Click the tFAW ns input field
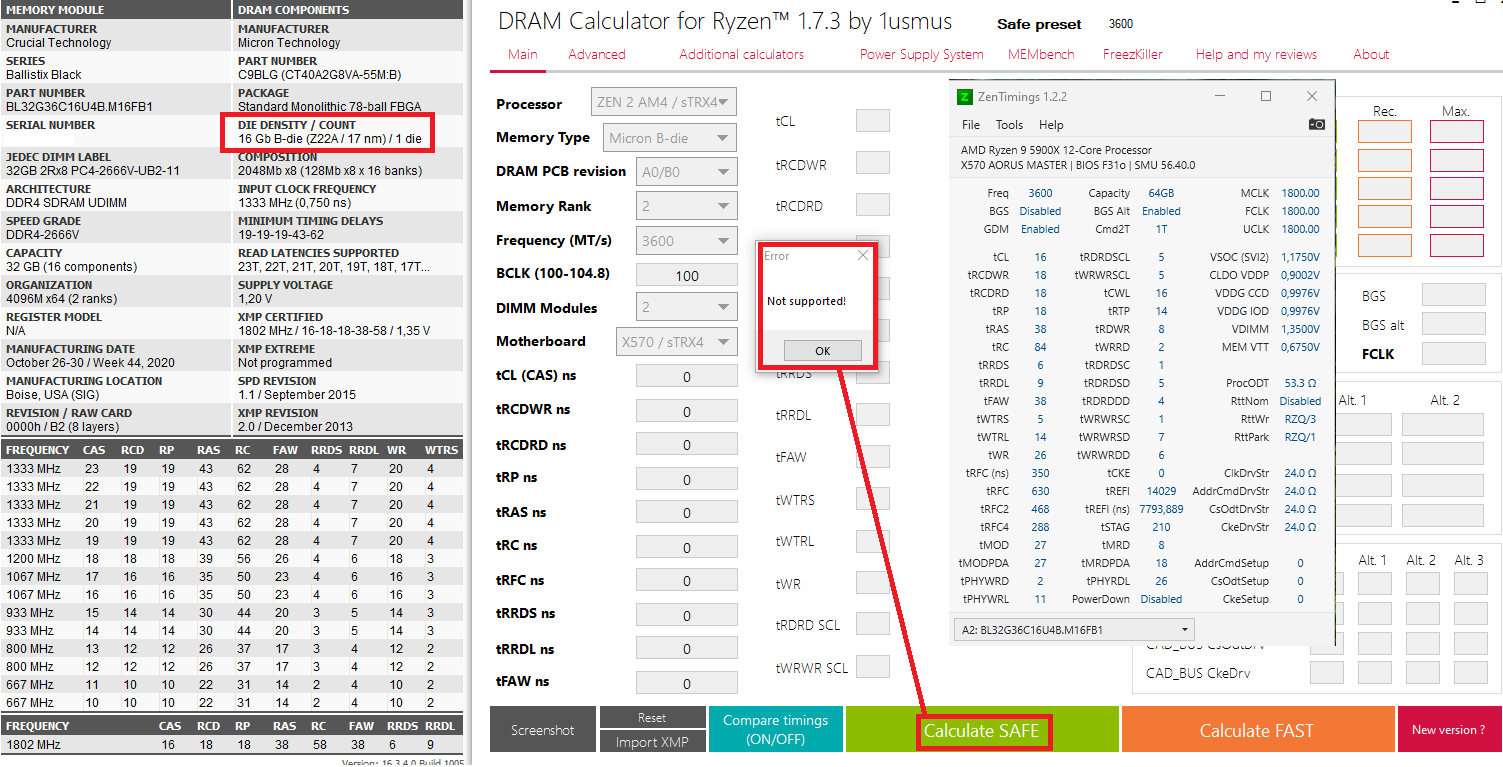Viewport: 1503px width, 767px height. coord(687,683)
